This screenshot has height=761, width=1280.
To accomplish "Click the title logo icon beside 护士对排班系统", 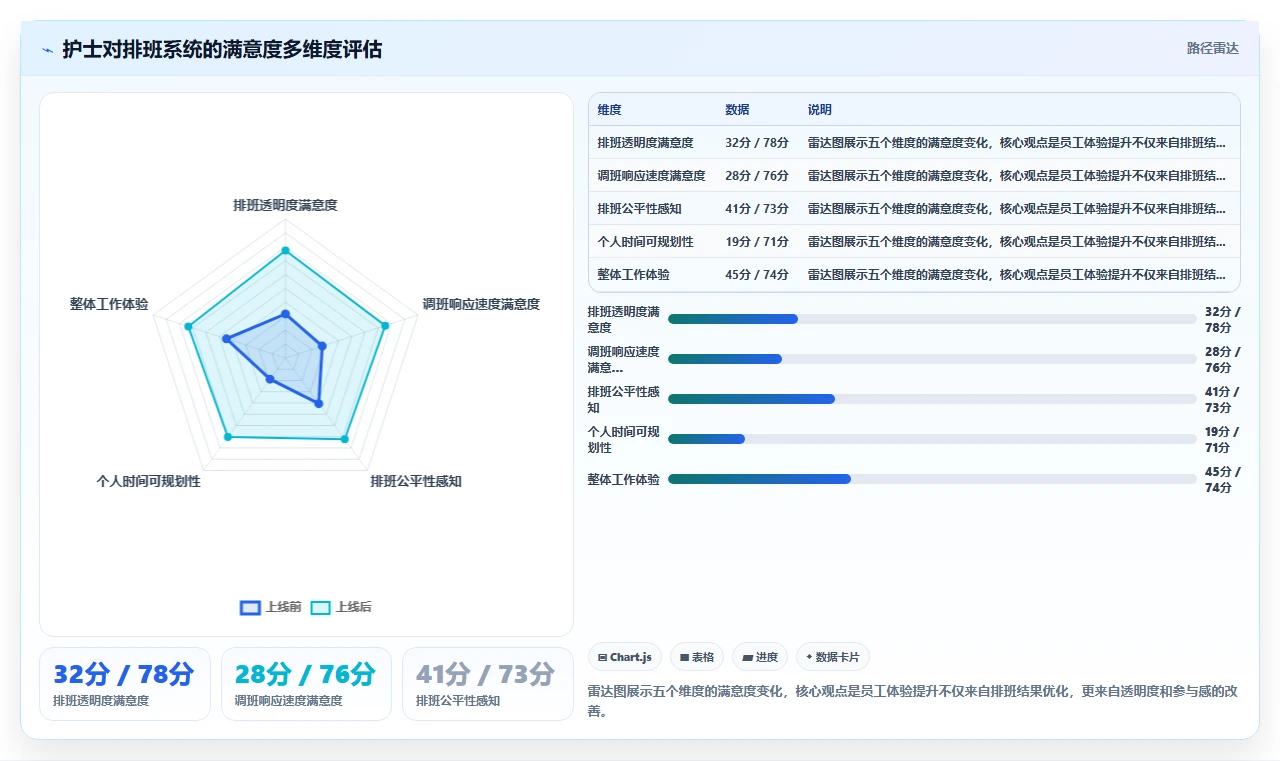I will point(48,50).
